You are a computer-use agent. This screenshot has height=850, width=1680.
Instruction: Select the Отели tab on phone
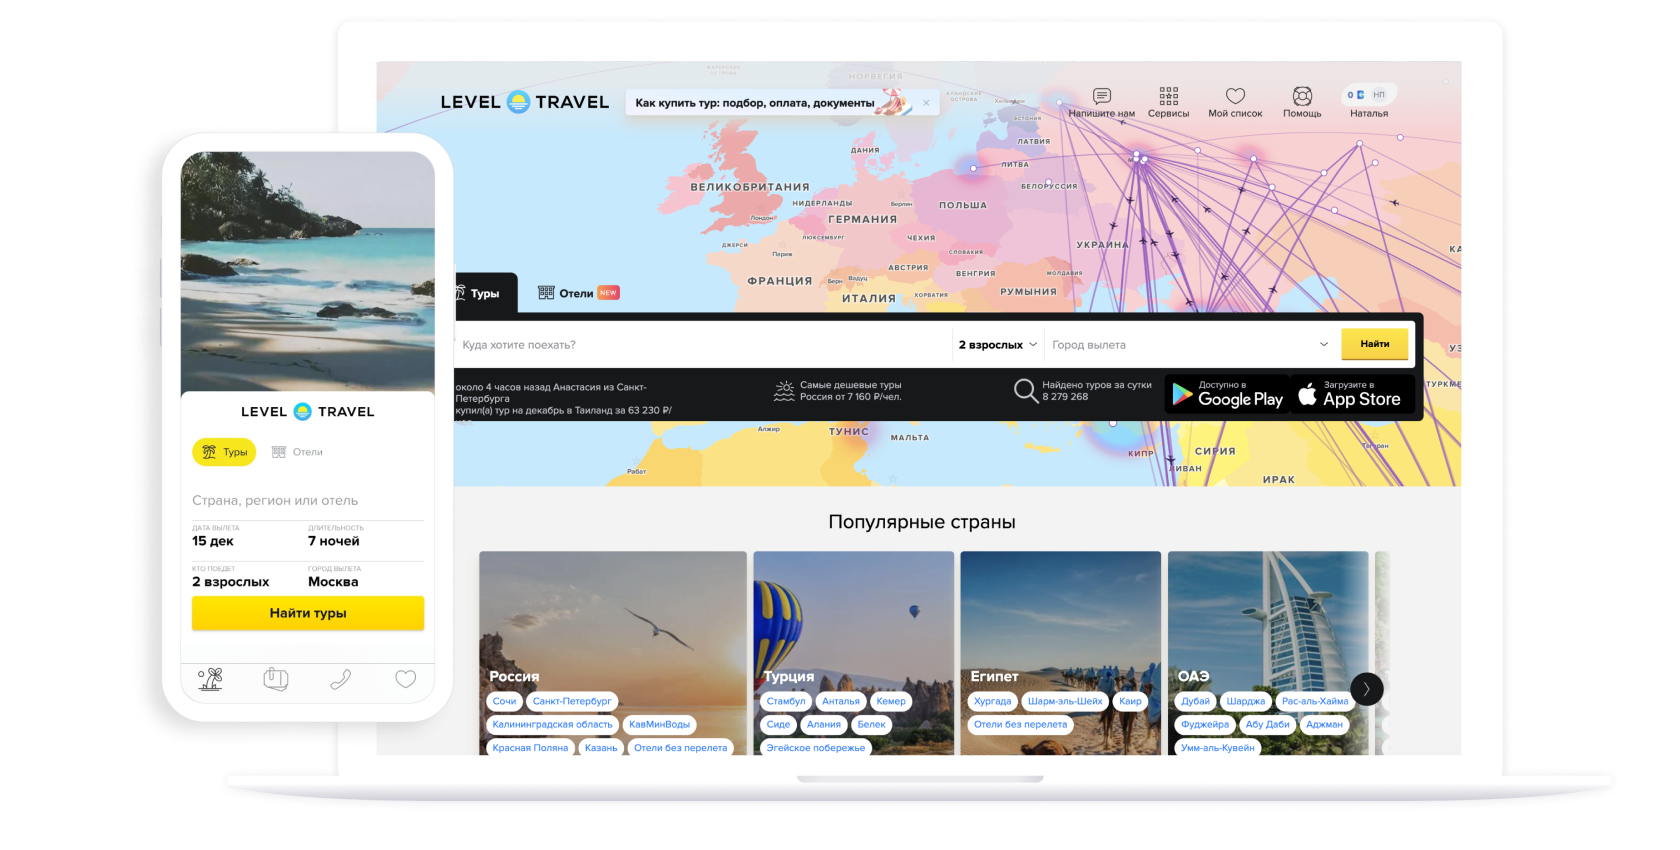pyautogui.click(x=297, y=452)
